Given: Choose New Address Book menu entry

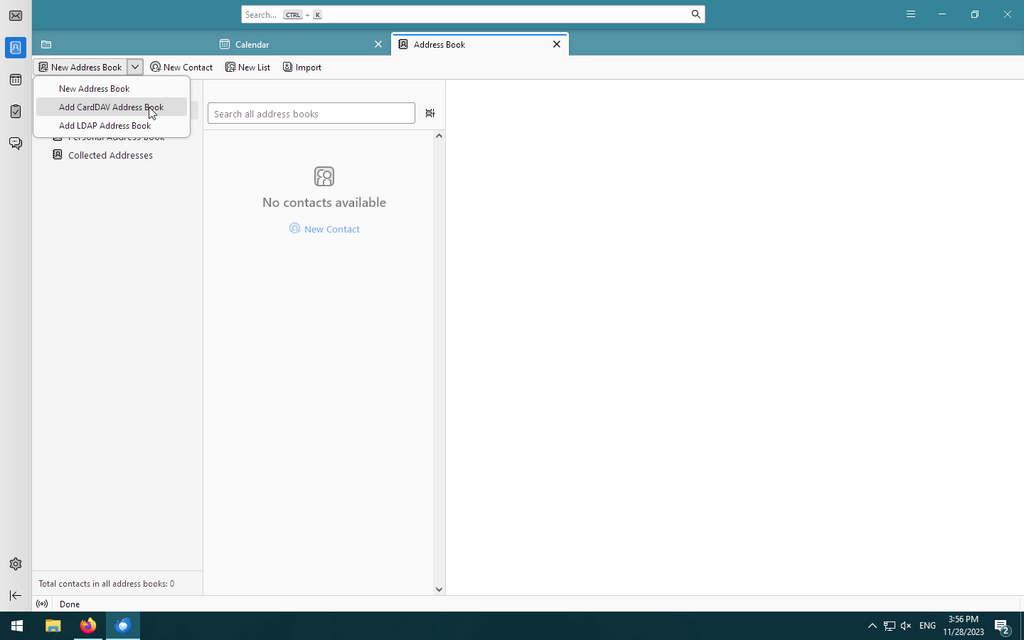Looking at the screenshot, I should pyautogui.click(x=94, y=89).
